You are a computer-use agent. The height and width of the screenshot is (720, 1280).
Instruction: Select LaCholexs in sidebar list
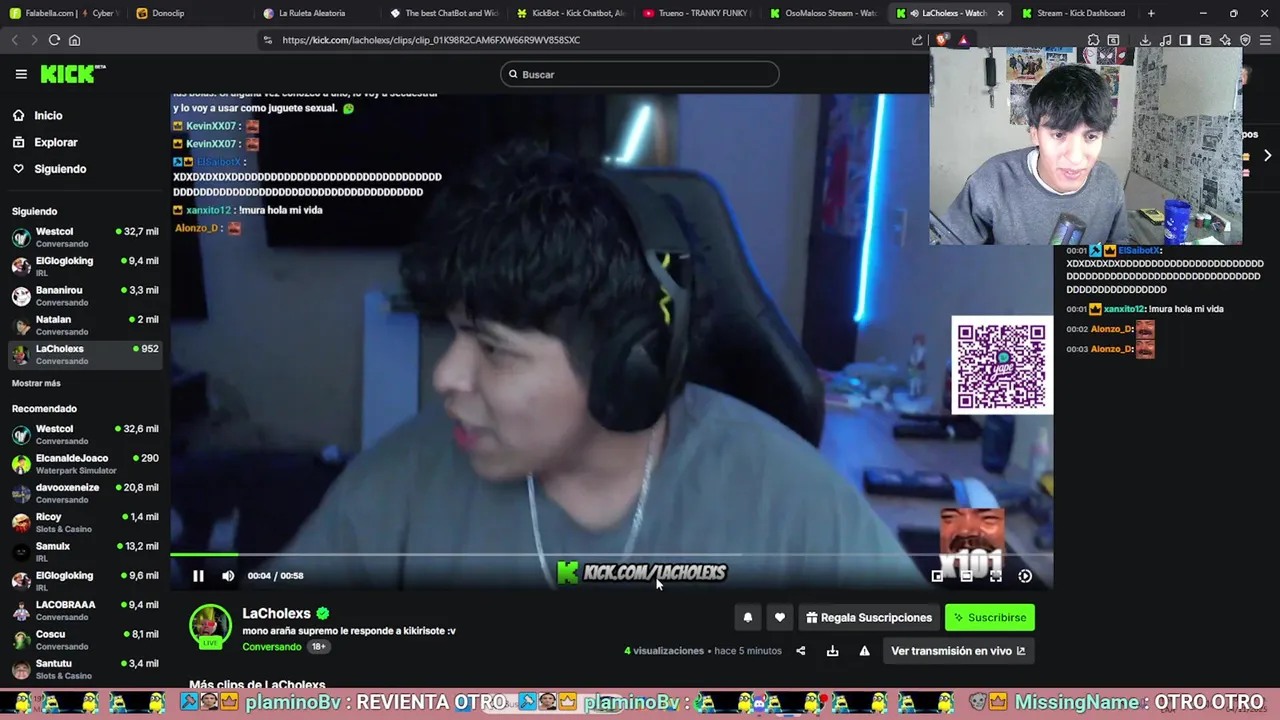coord(85,354)
